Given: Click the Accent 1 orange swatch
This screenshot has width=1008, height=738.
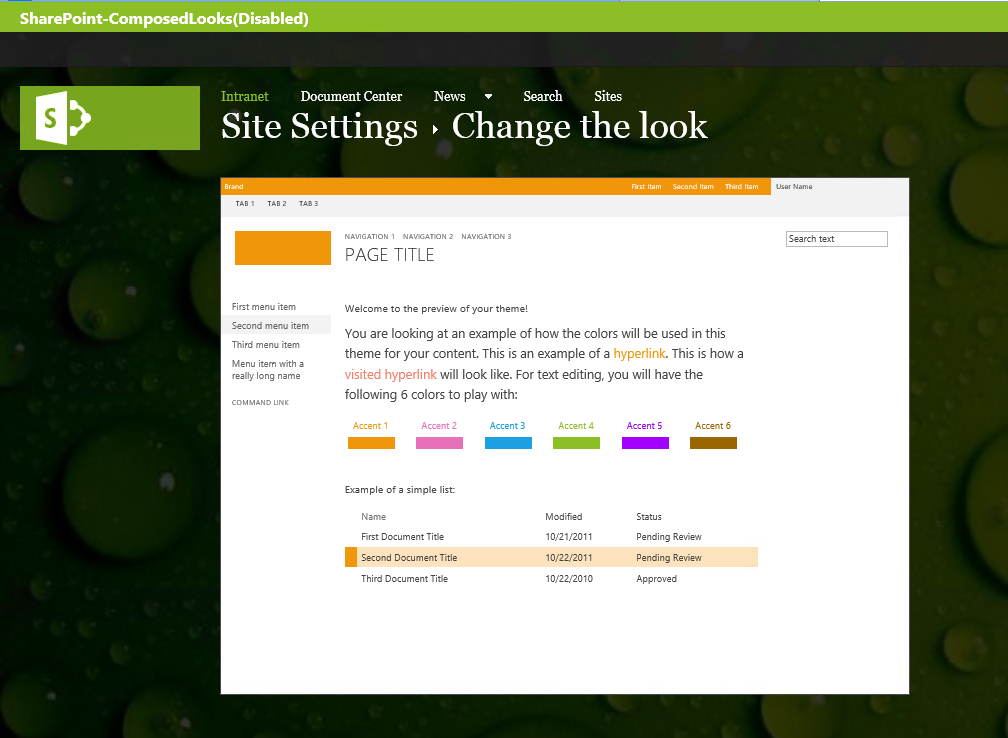Looking at the screenshot, I should pyautogui.click(x=372, y=443).
